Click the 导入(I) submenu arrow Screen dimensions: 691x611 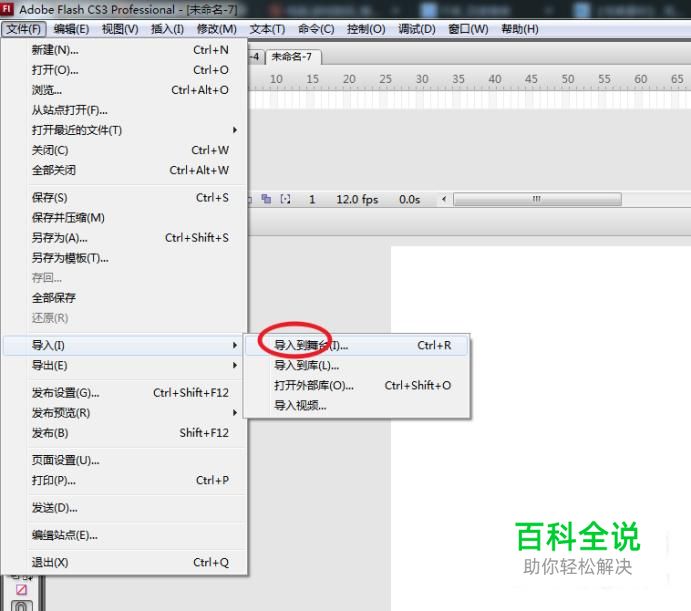[x=235, y=345]
